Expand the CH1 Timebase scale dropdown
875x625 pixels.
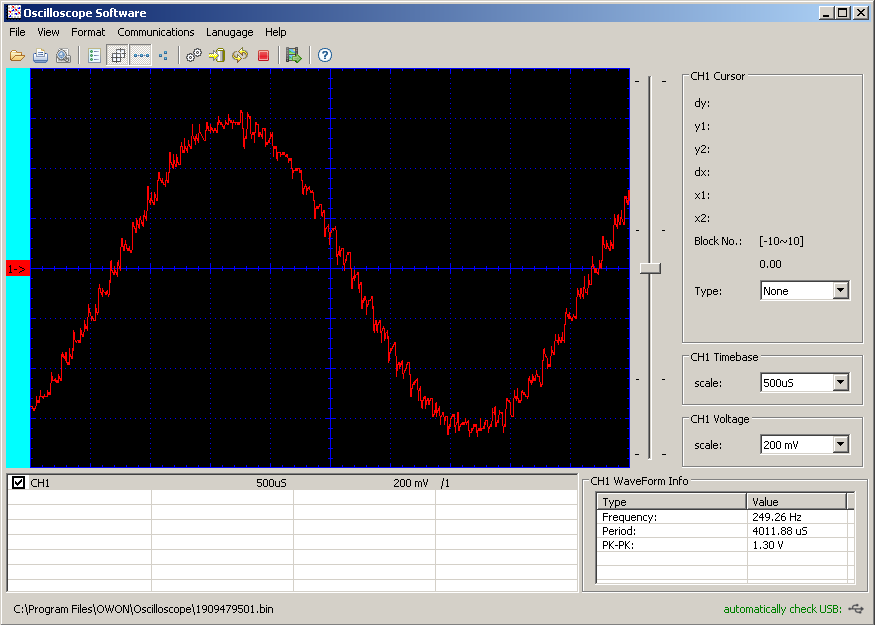point(840,382)
